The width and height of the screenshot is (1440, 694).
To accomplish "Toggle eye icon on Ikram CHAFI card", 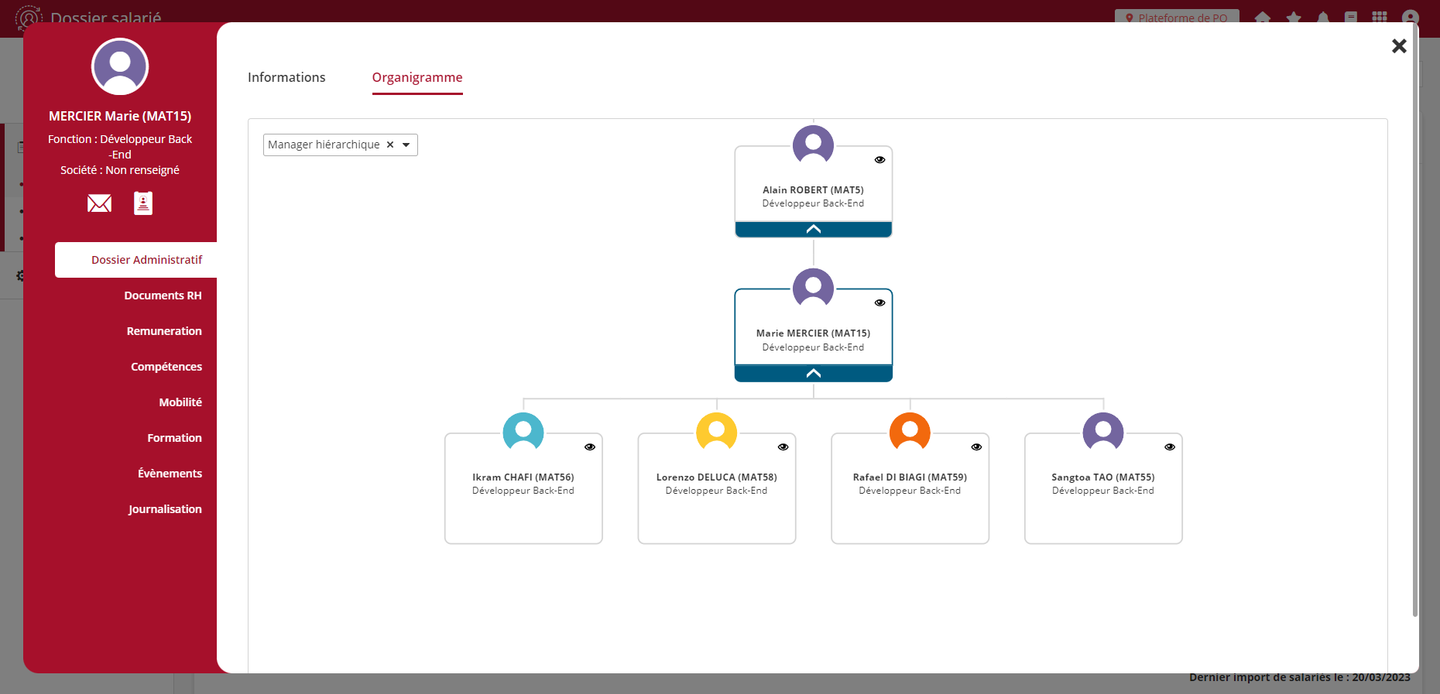I will tap(590, 447).
